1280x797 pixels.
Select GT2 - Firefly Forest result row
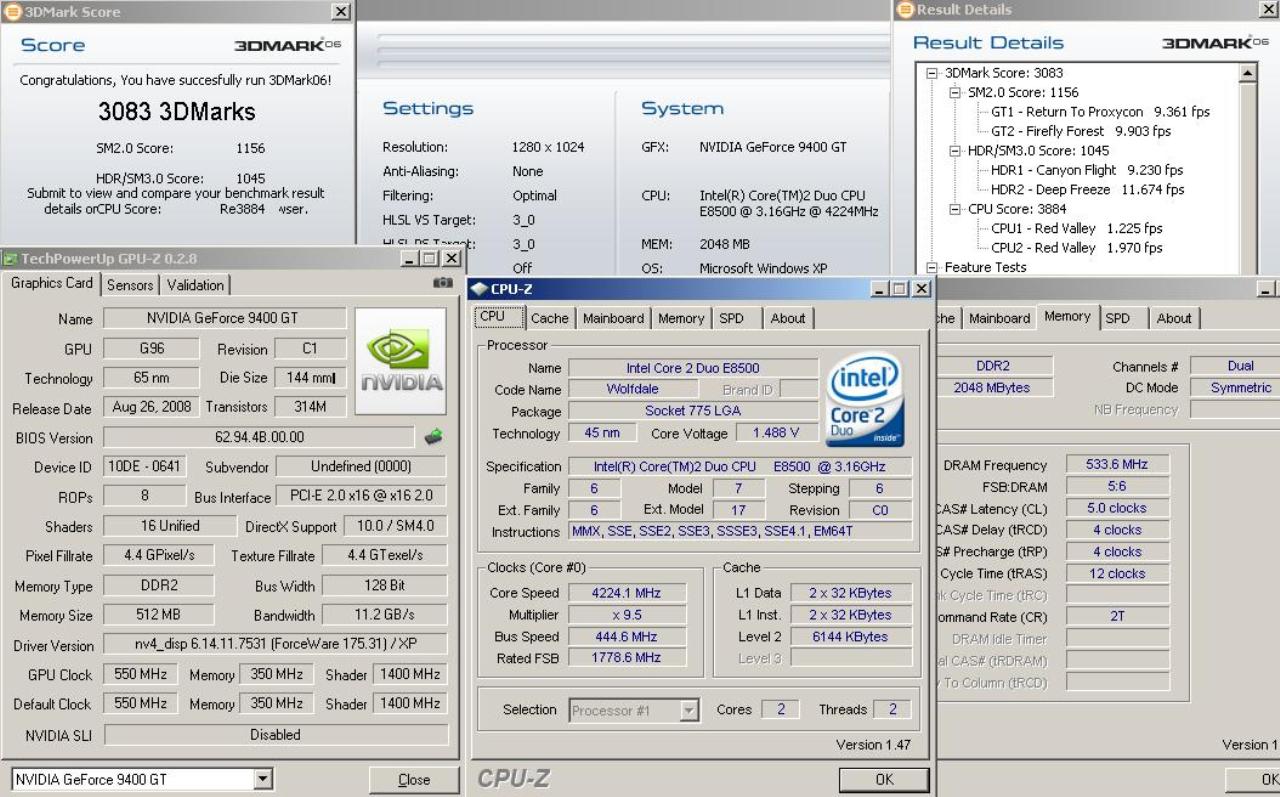(1081, 131)
